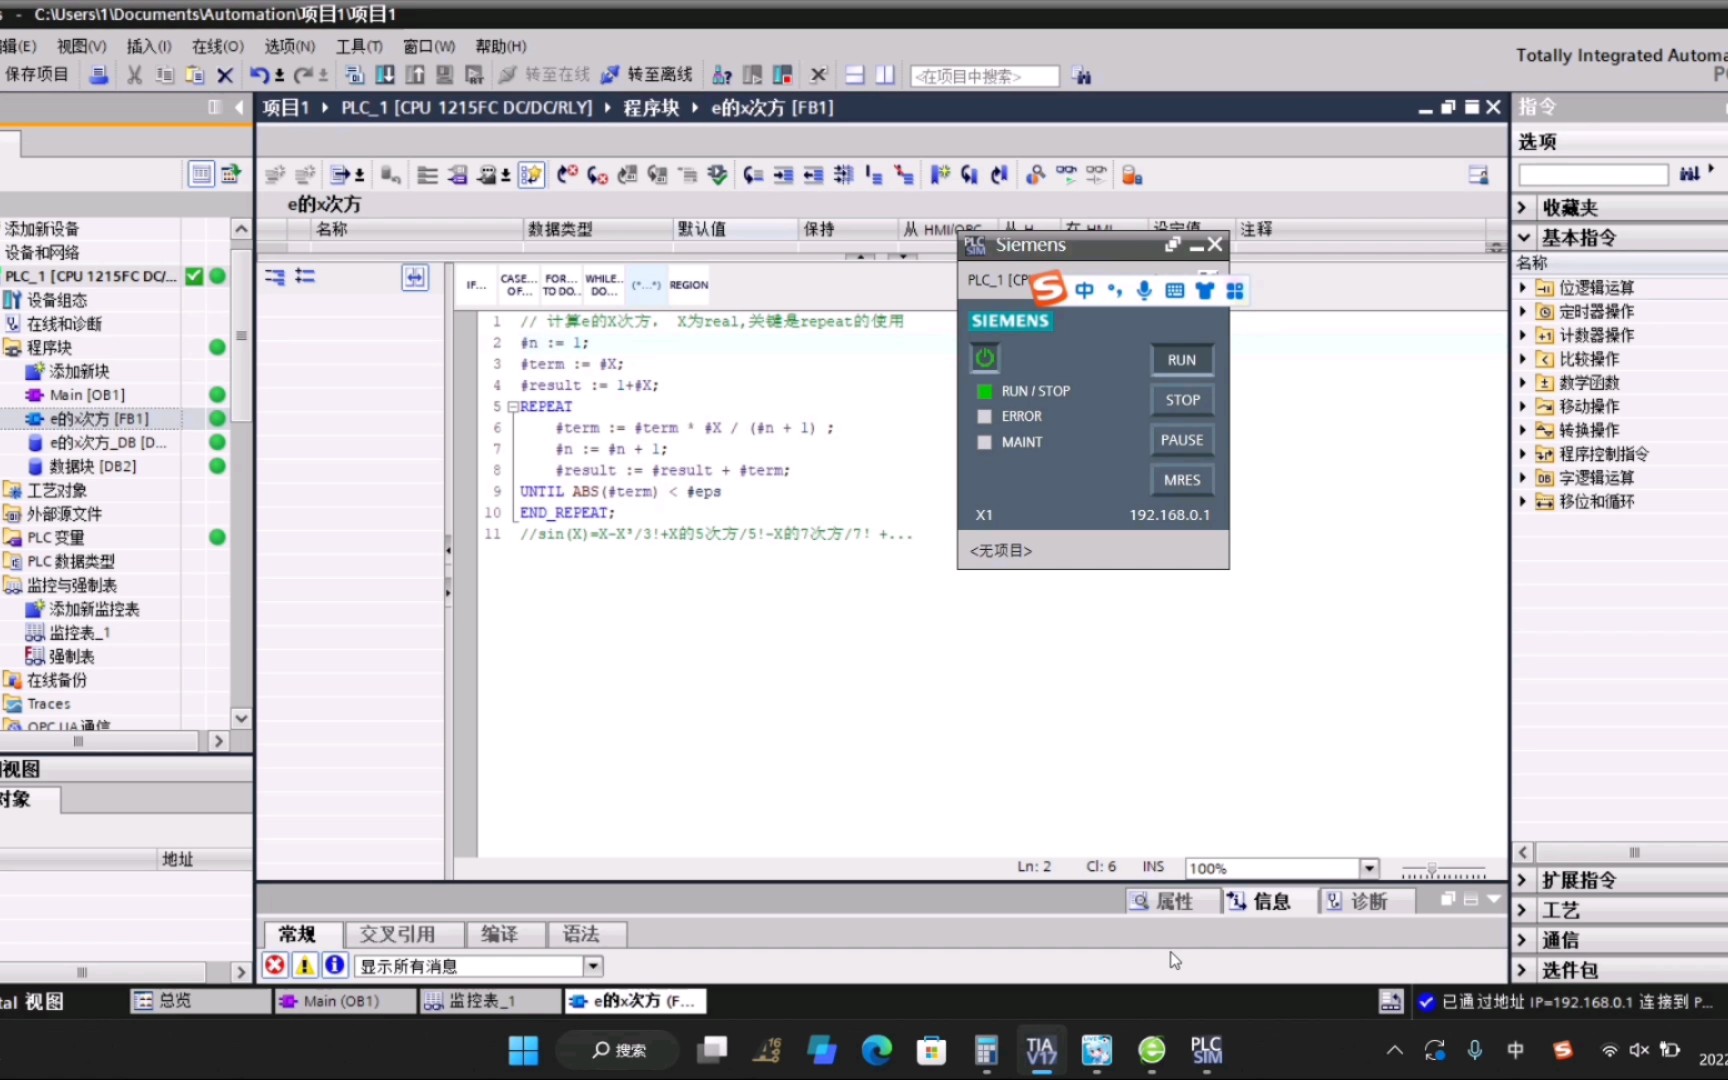
Task: Click STOP button in PLCSIM
Action: coord(1181,400)
